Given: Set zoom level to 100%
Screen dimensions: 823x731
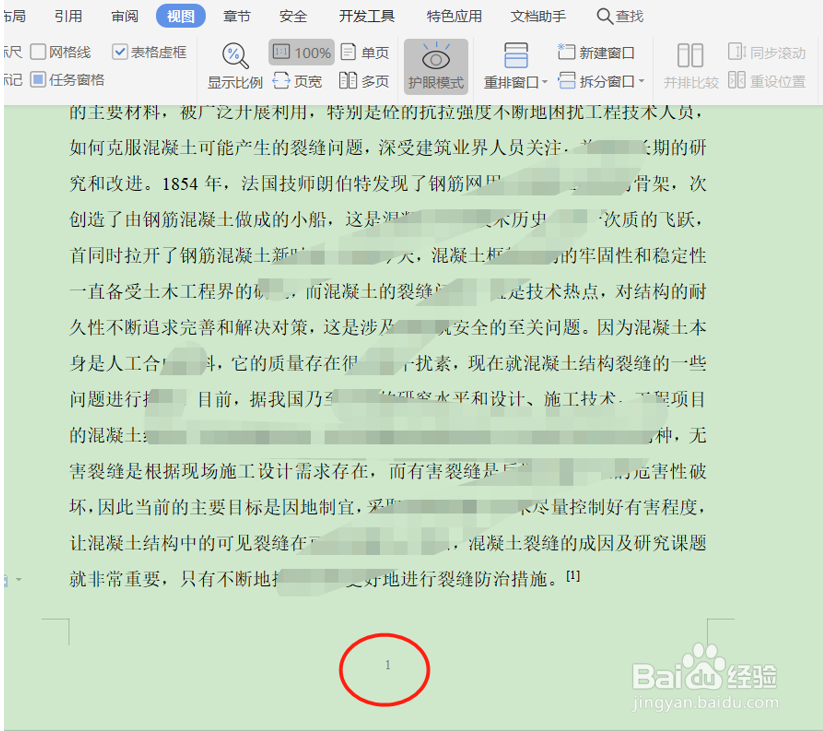Looking at the screenshot, I should click(301, 52).
